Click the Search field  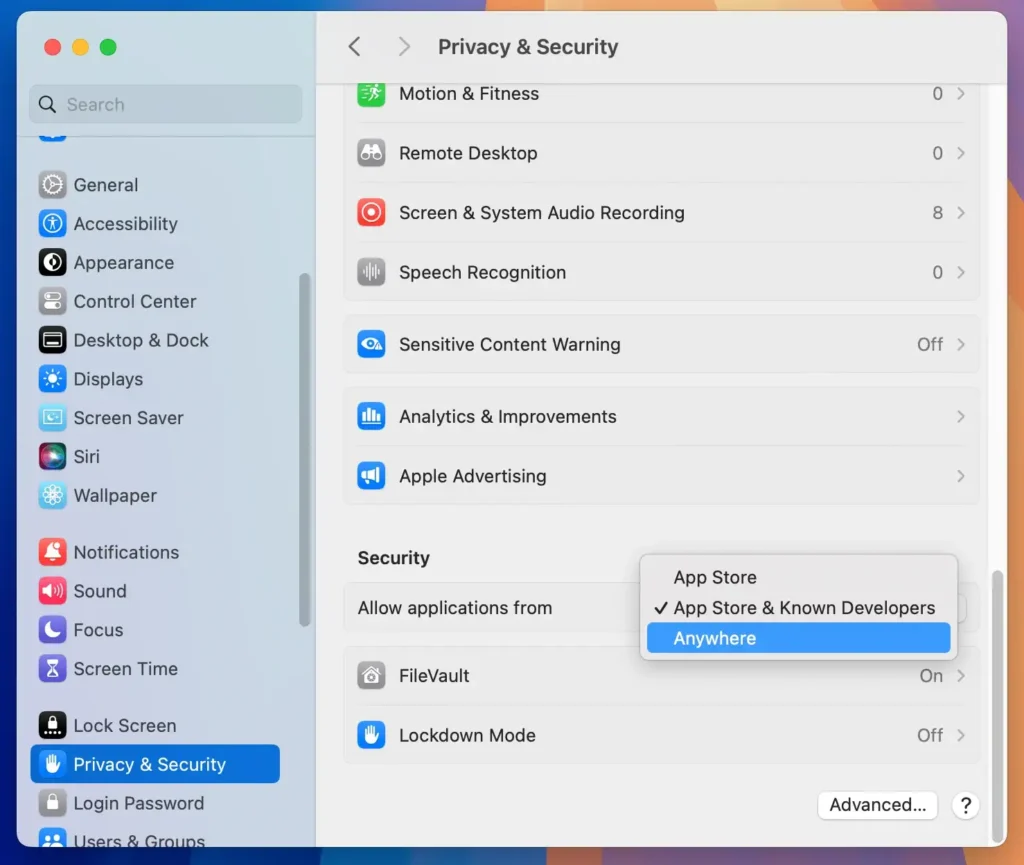click(166, 104)
